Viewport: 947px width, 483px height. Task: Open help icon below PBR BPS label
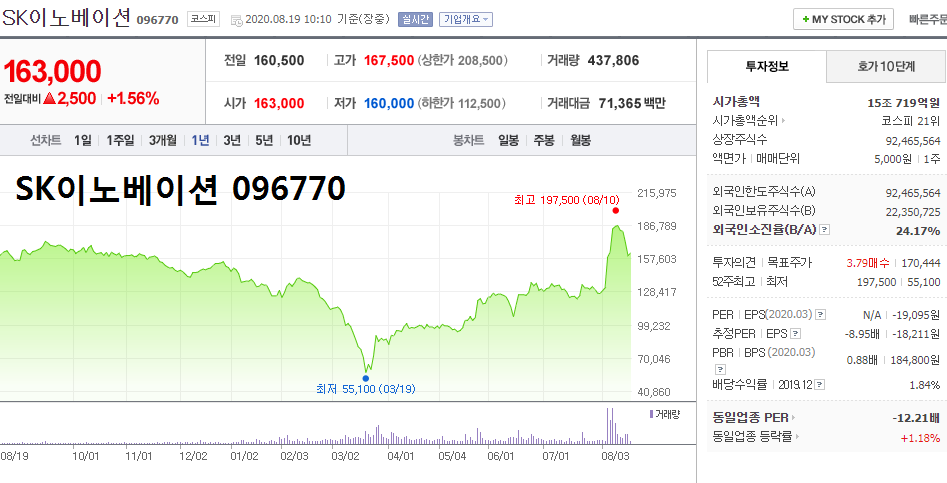click(719, 368)
